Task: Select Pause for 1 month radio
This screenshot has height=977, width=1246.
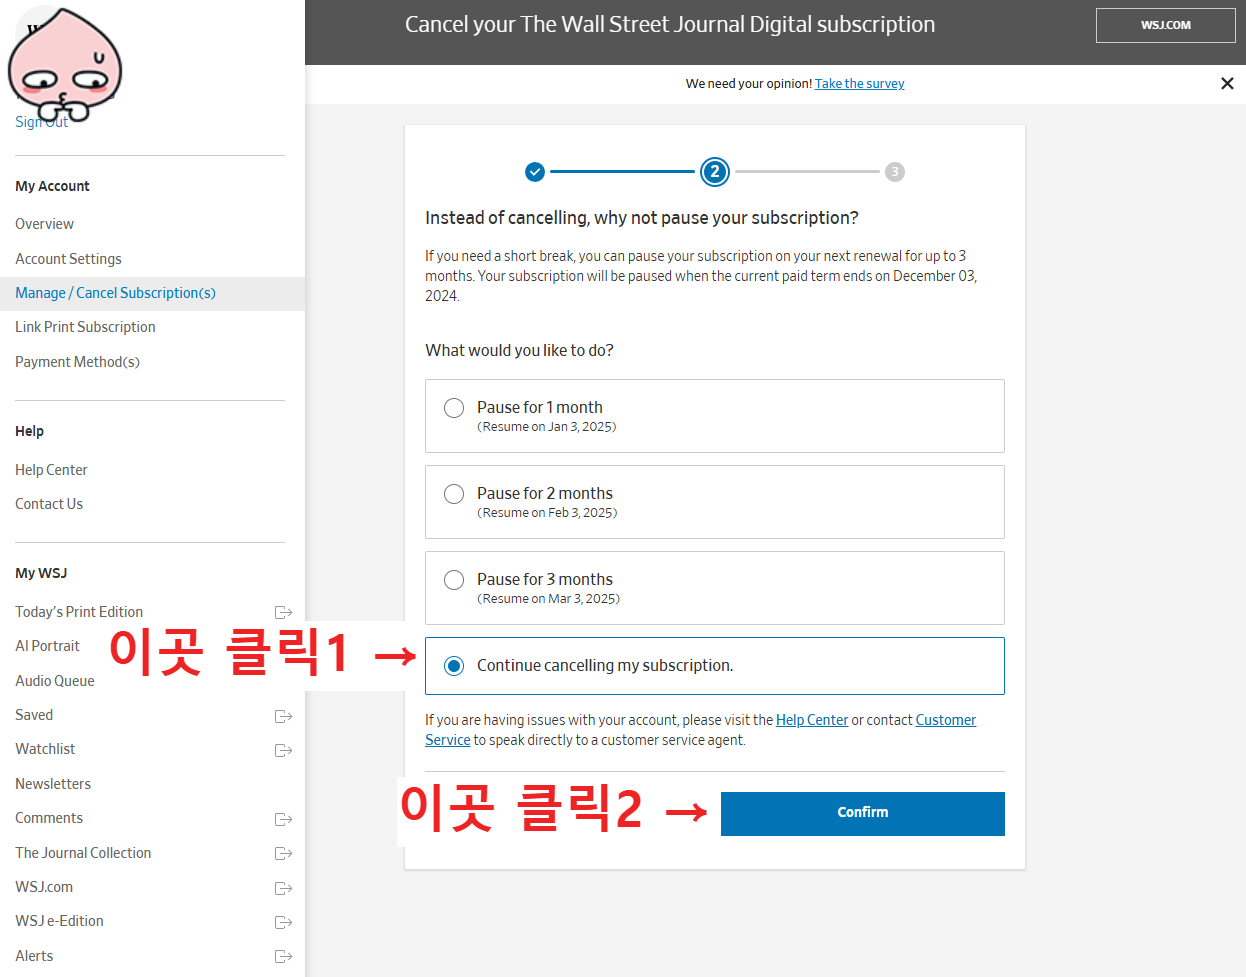Action: [454, 408]
